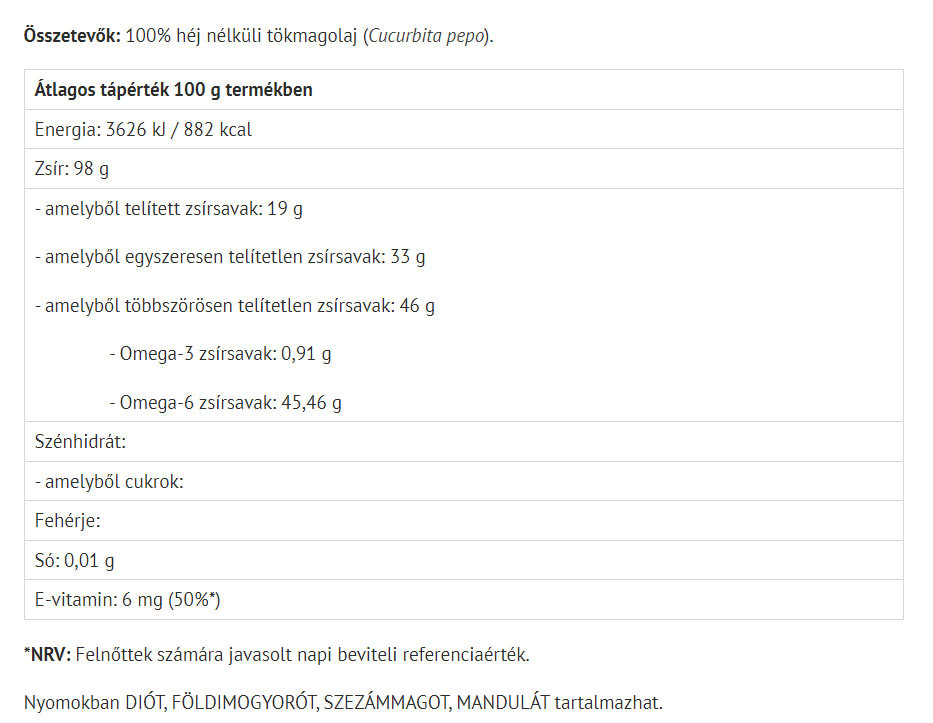Click the Omega-3 zsírsavak 0,91 g entry
The width and height of the screenshot is (933, 723).
click(x=220, y=353)
